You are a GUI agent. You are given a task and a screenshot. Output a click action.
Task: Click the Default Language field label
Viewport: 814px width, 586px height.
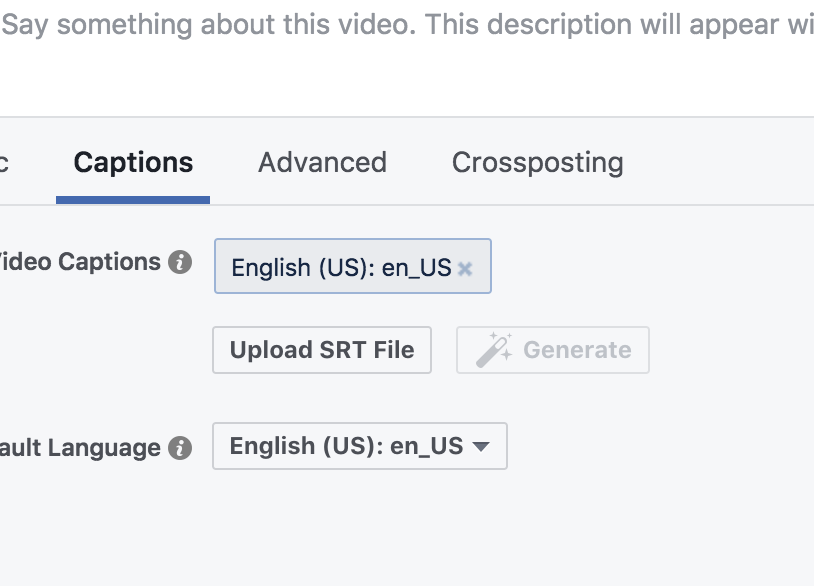point(80,448)
